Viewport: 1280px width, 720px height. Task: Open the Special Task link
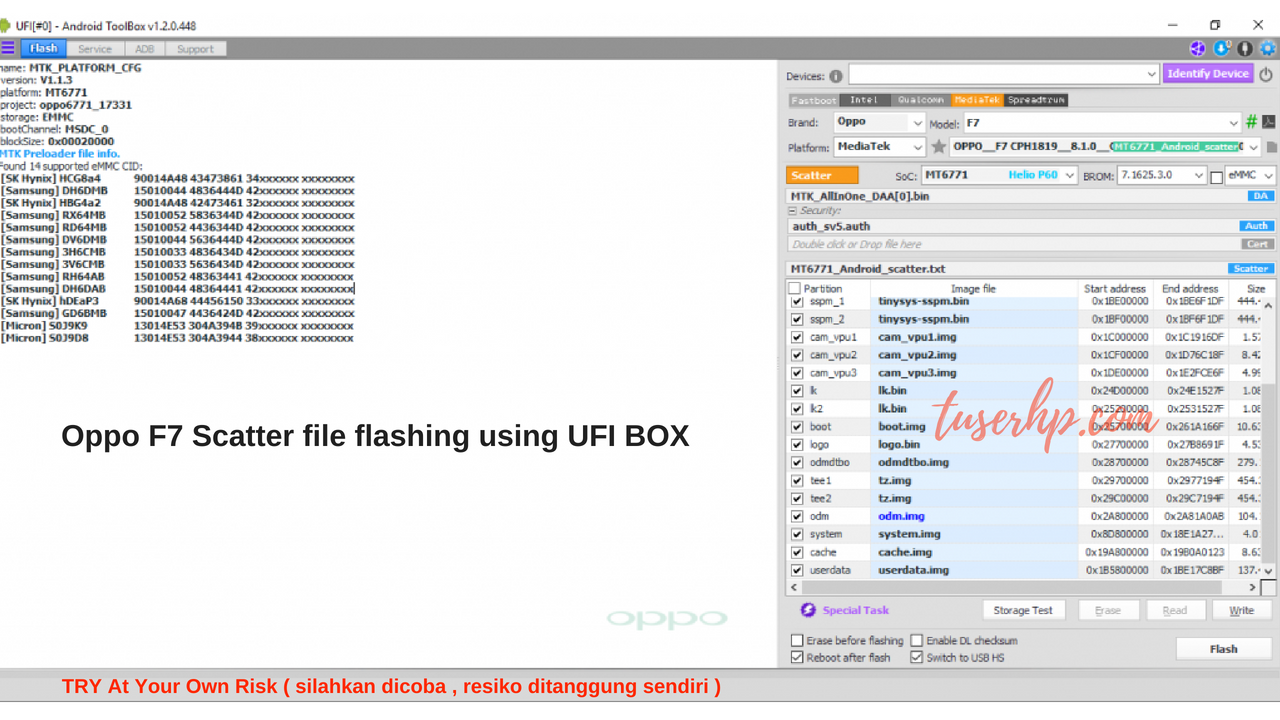(x=856, y=610)
